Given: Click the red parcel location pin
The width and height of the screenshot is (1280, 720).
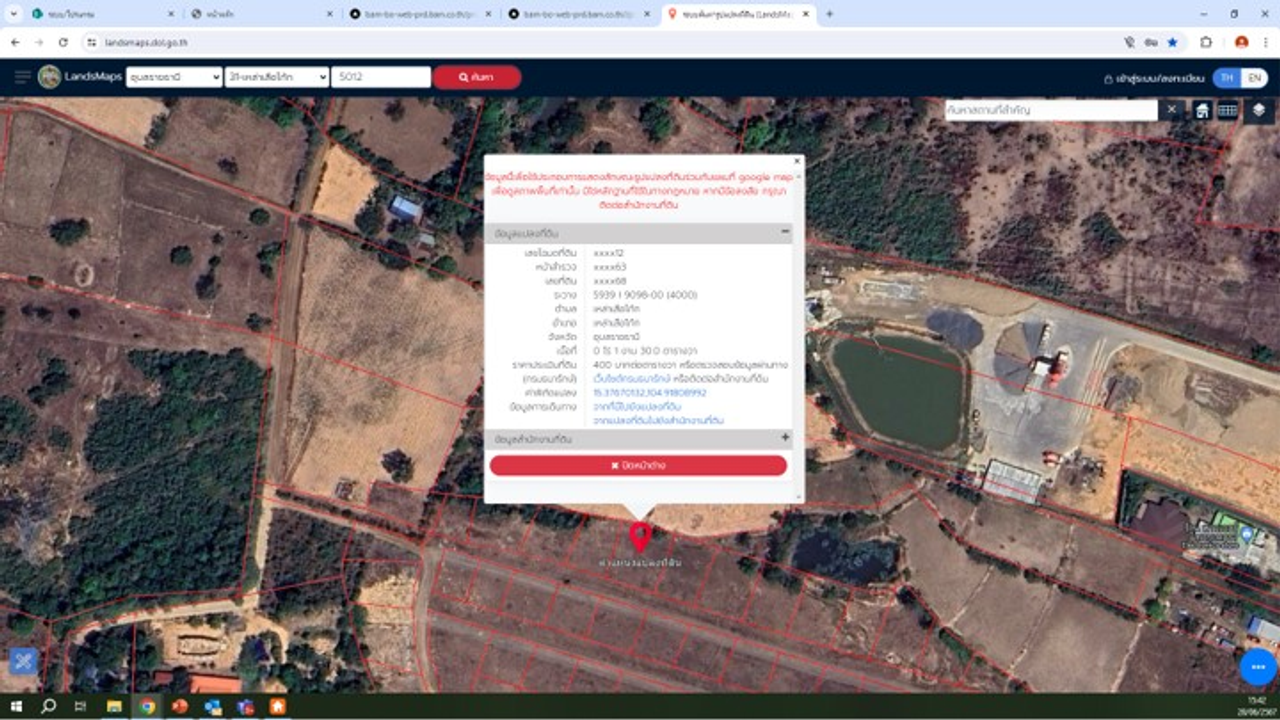Looking at the screenshot, I should pos(640,537).
